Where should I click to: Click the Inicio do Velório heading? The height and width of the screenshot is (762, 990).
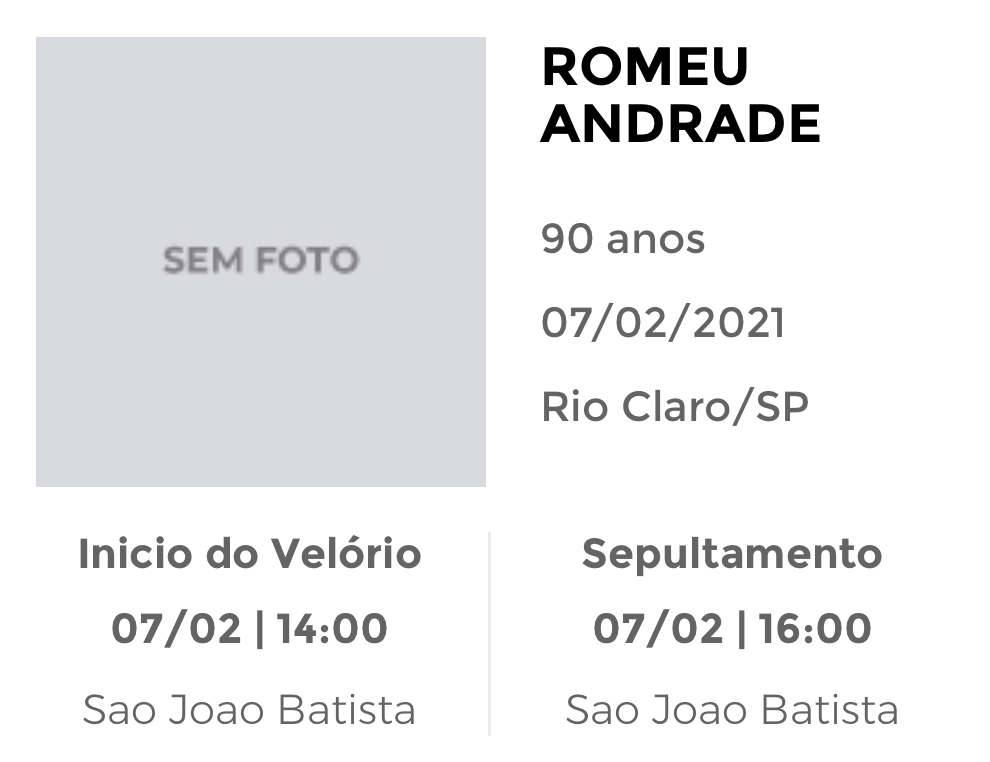(x=250, y=553)
